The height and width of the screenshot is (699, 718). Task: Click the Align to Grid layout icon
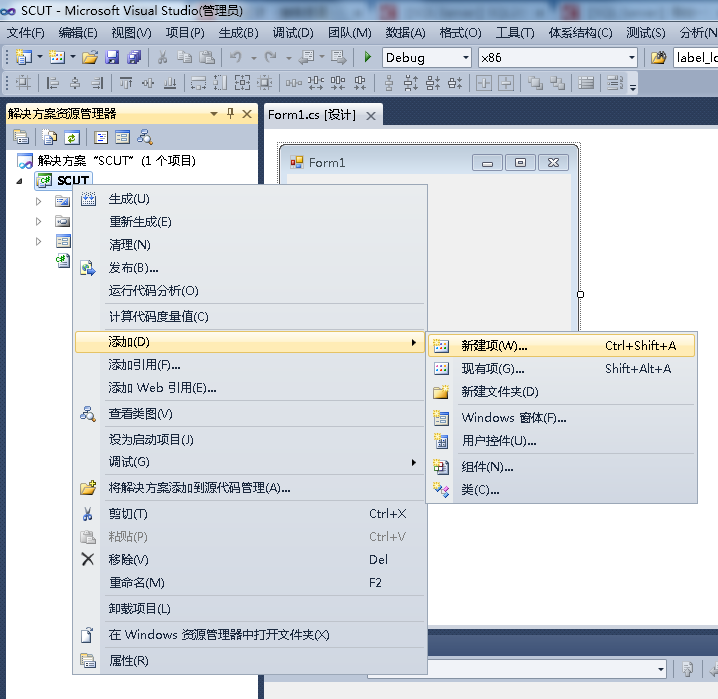[x=23, y=83]
